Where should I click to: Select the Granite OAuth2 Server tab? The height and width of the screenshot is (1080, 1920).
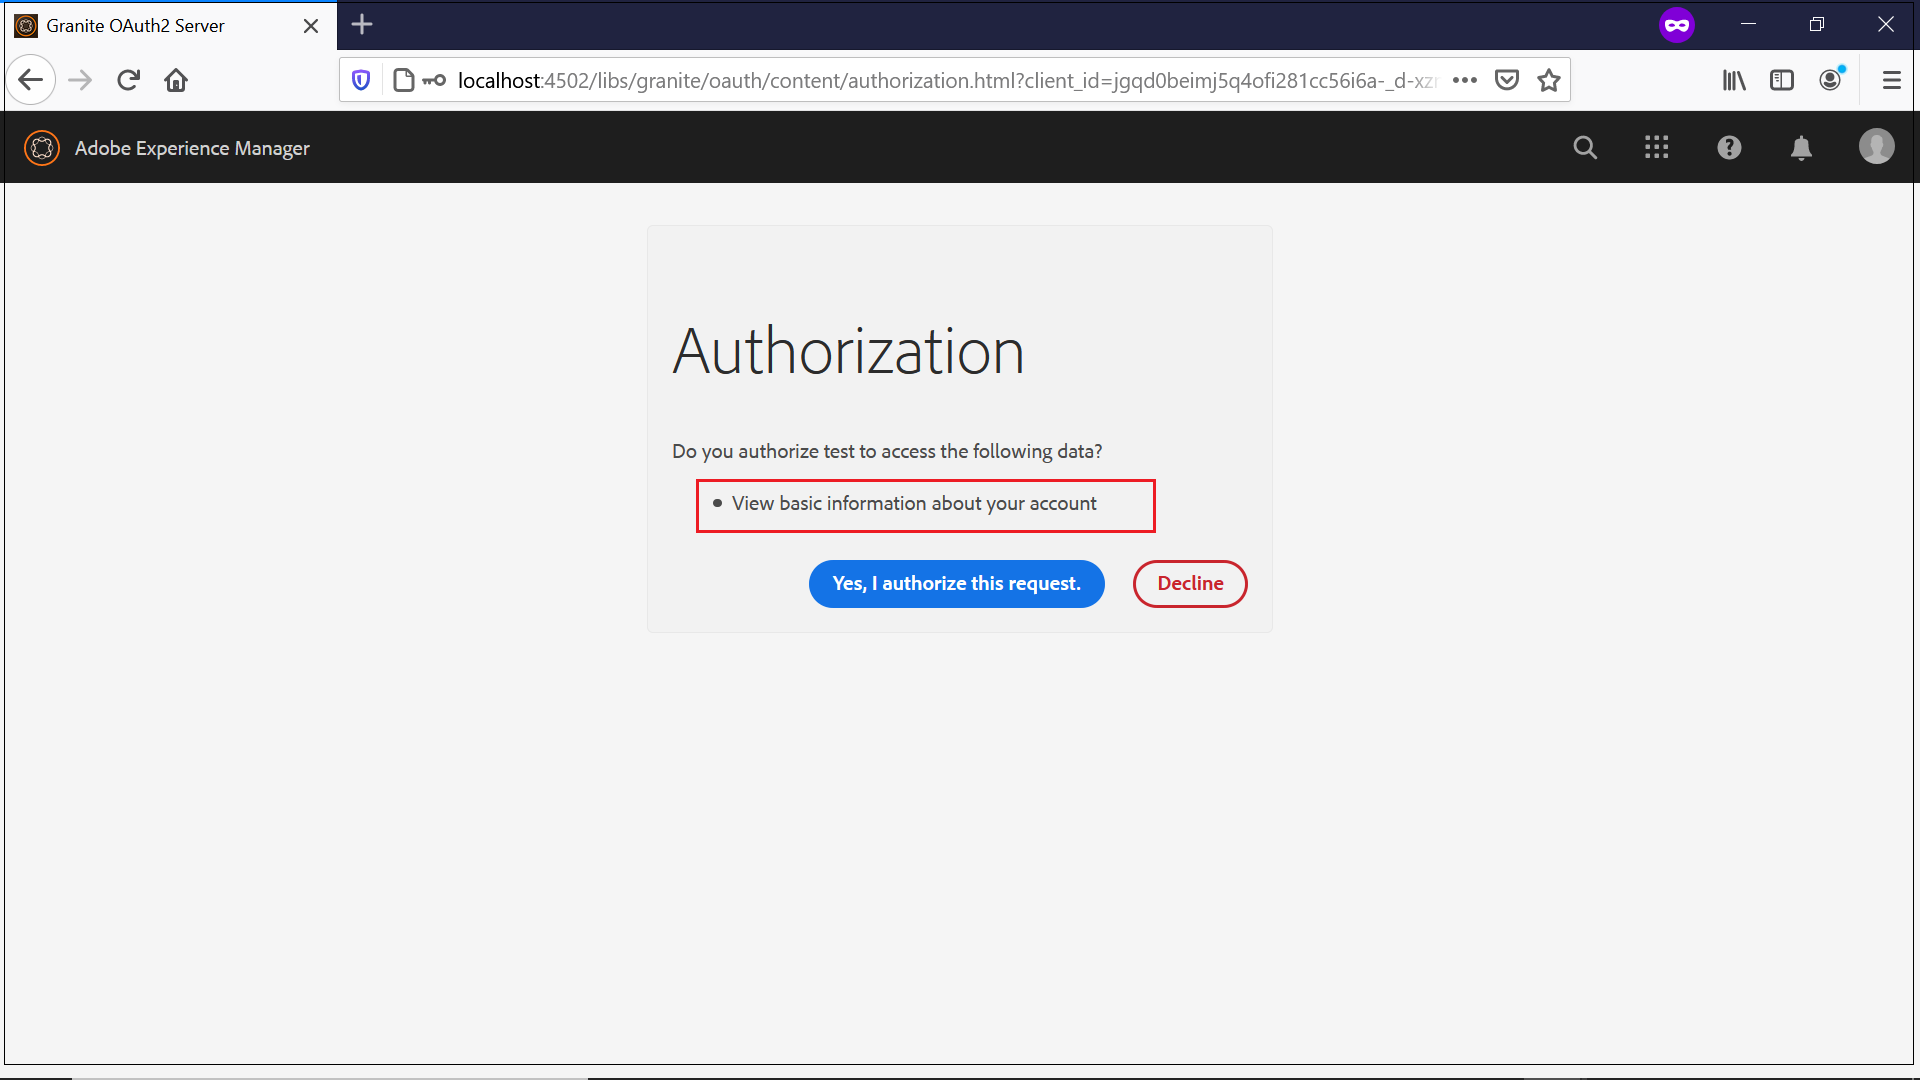click(x=156, y=24)
